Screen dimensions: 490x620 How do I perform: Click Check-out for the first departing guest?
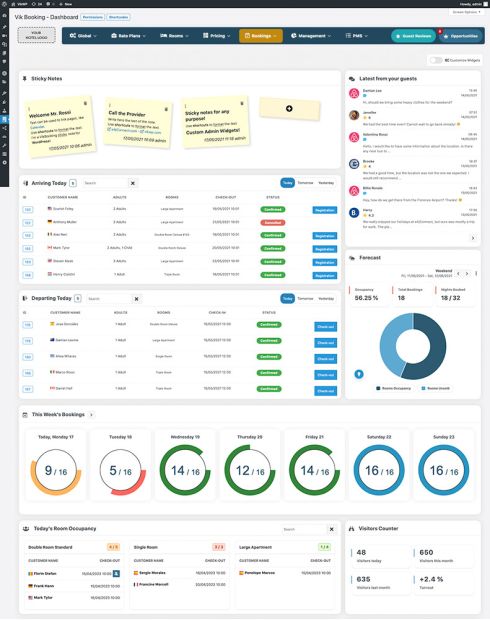click(326, 327)
